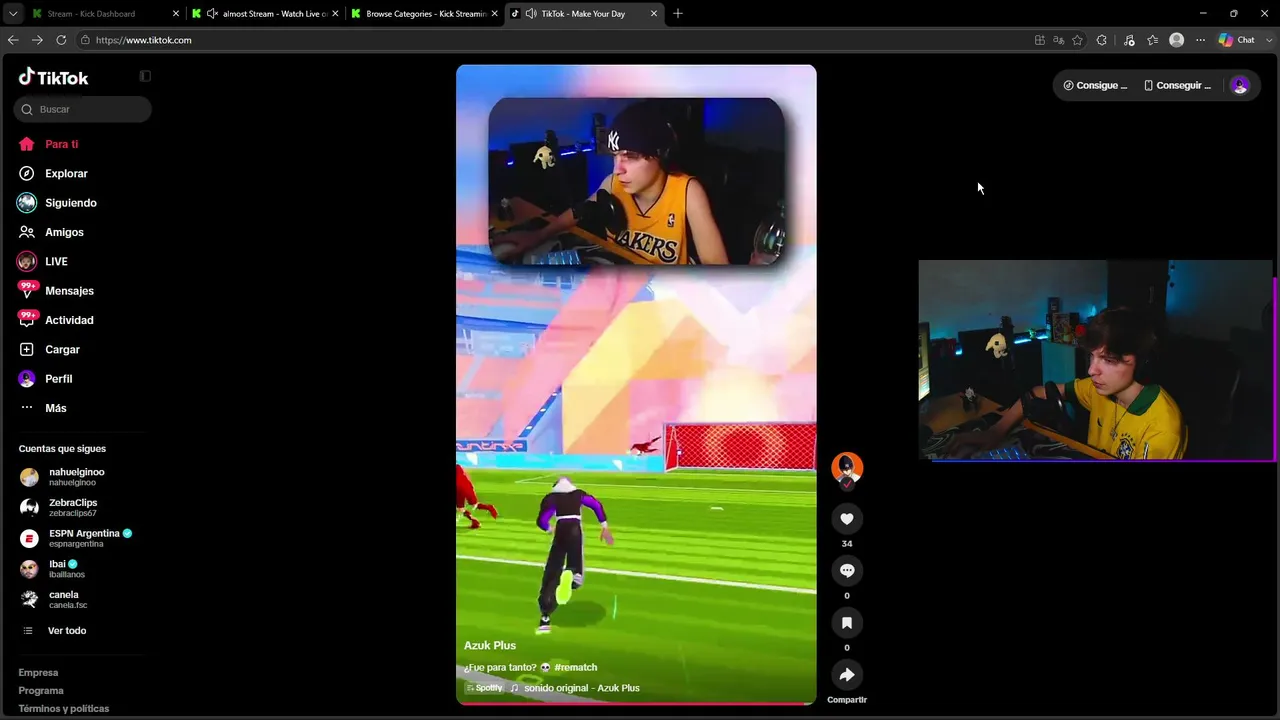Open the browser Extensions menu
The image size is (1280, 720).
[x=1102, y=40]
